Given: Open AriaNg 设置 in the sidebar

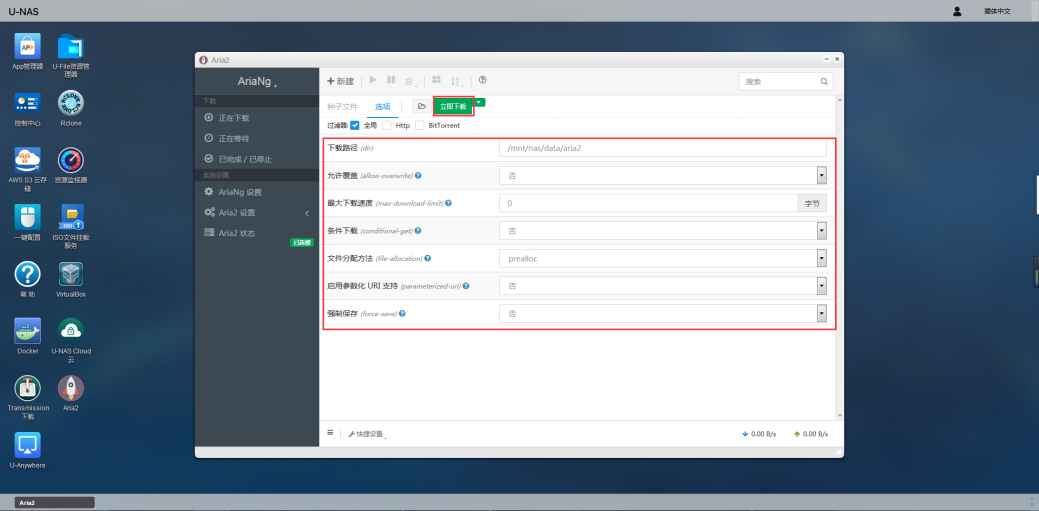Looking at the screenshot, I should [257, 192].
